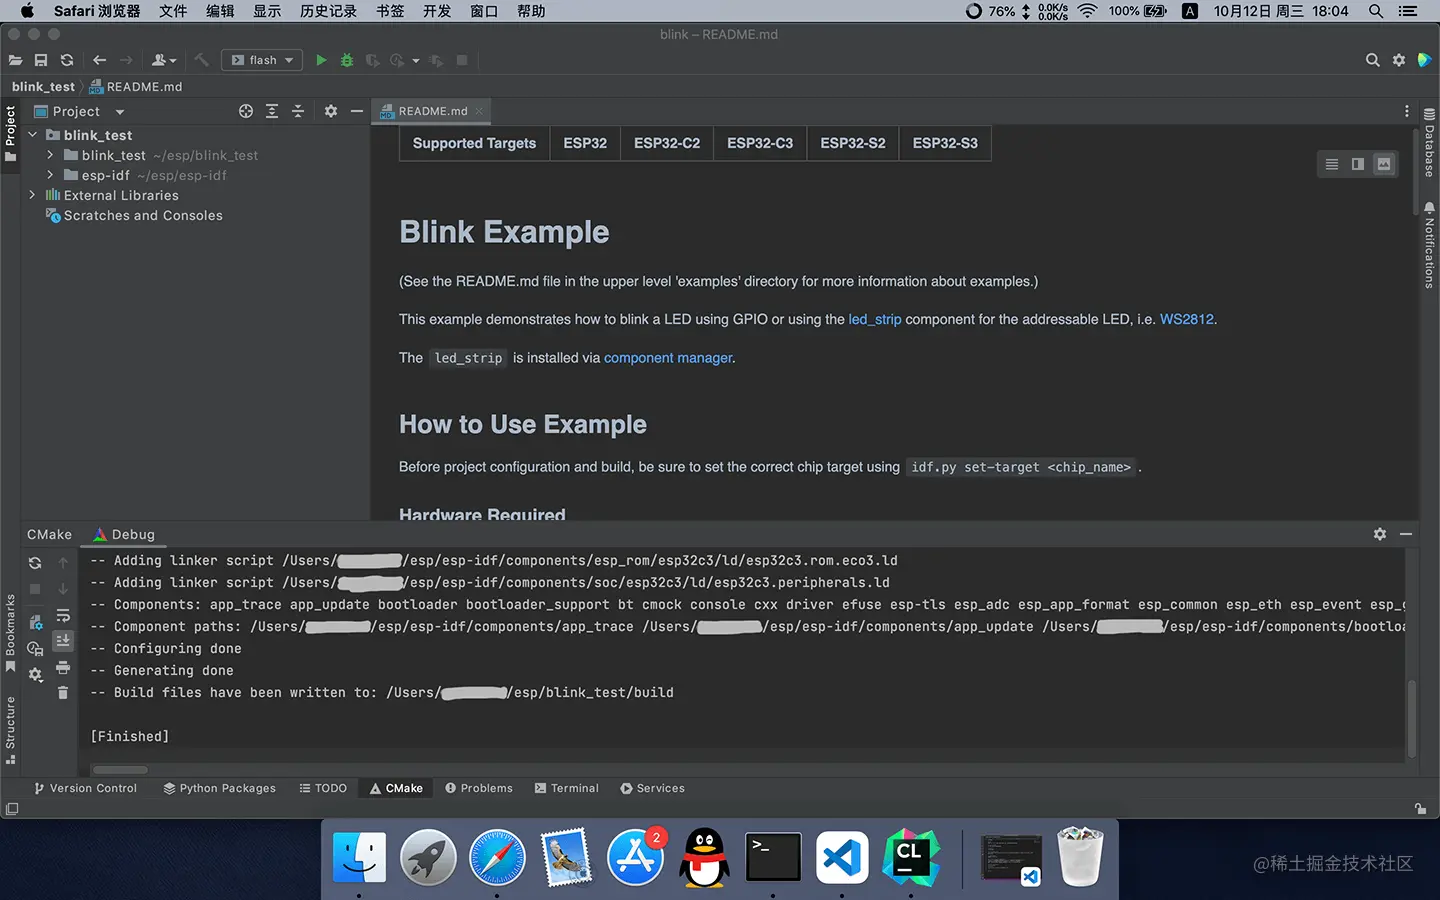Open the Python Packages tool window tab

coord(220,788)
